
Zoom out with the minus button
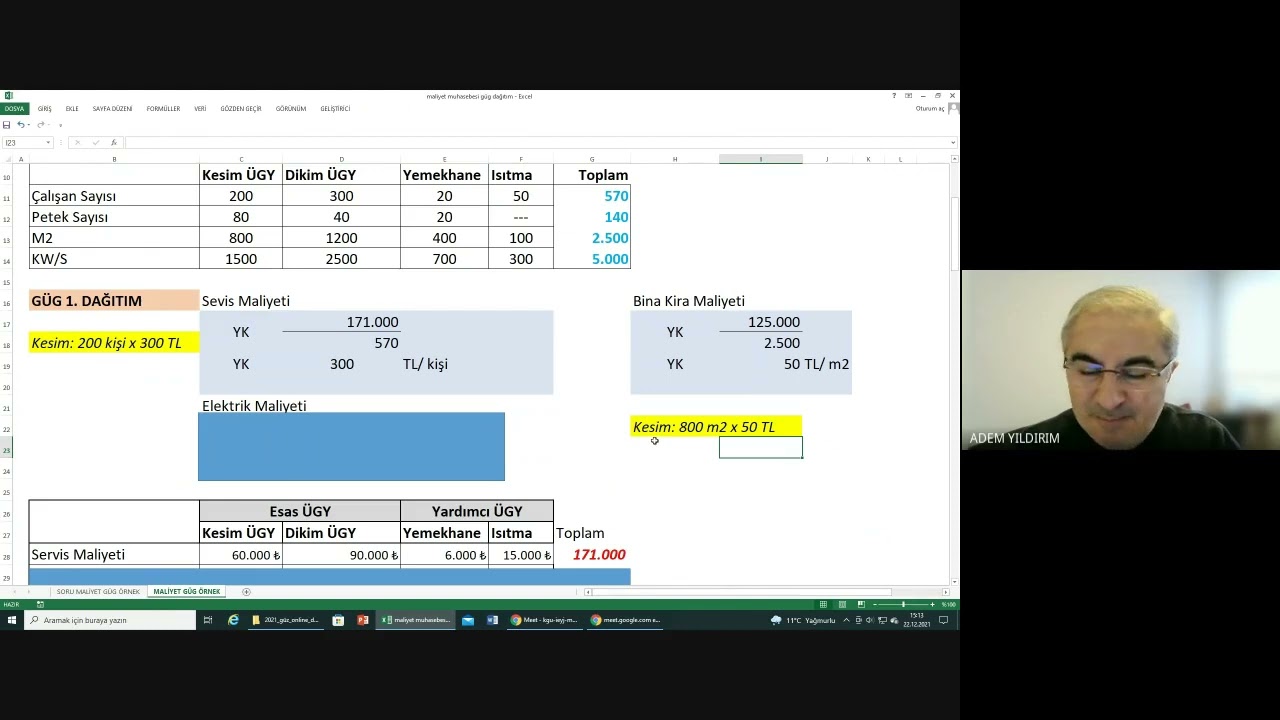[x=875, y=604]
